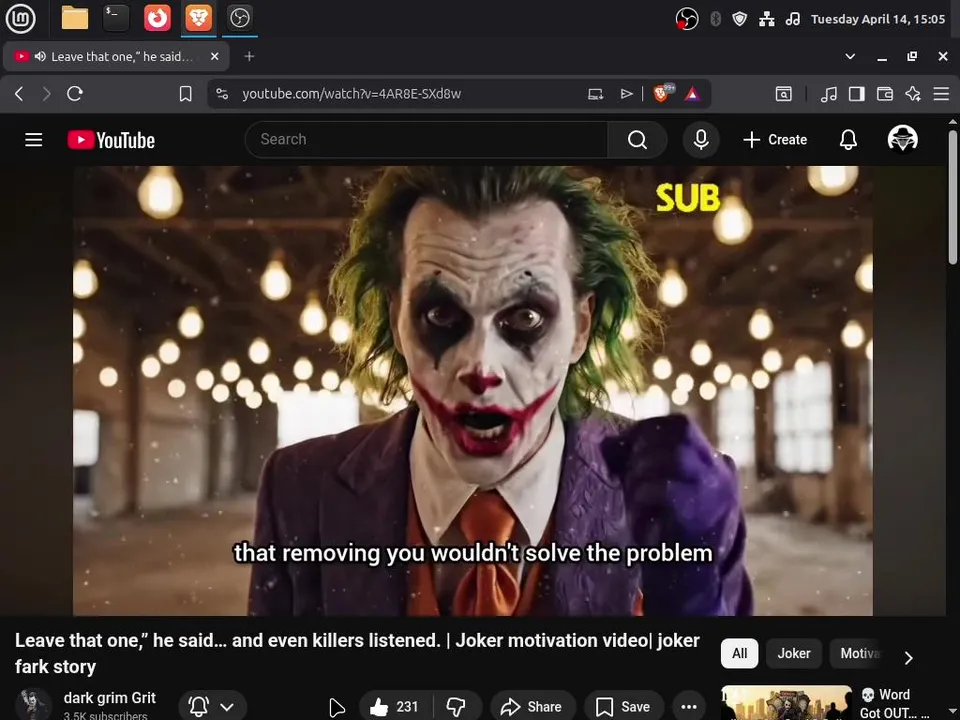Image resolution: width=960 pixels, height=720 pixels.
Task: Submit search with magnifier button
Action: [x=637, y=140]
